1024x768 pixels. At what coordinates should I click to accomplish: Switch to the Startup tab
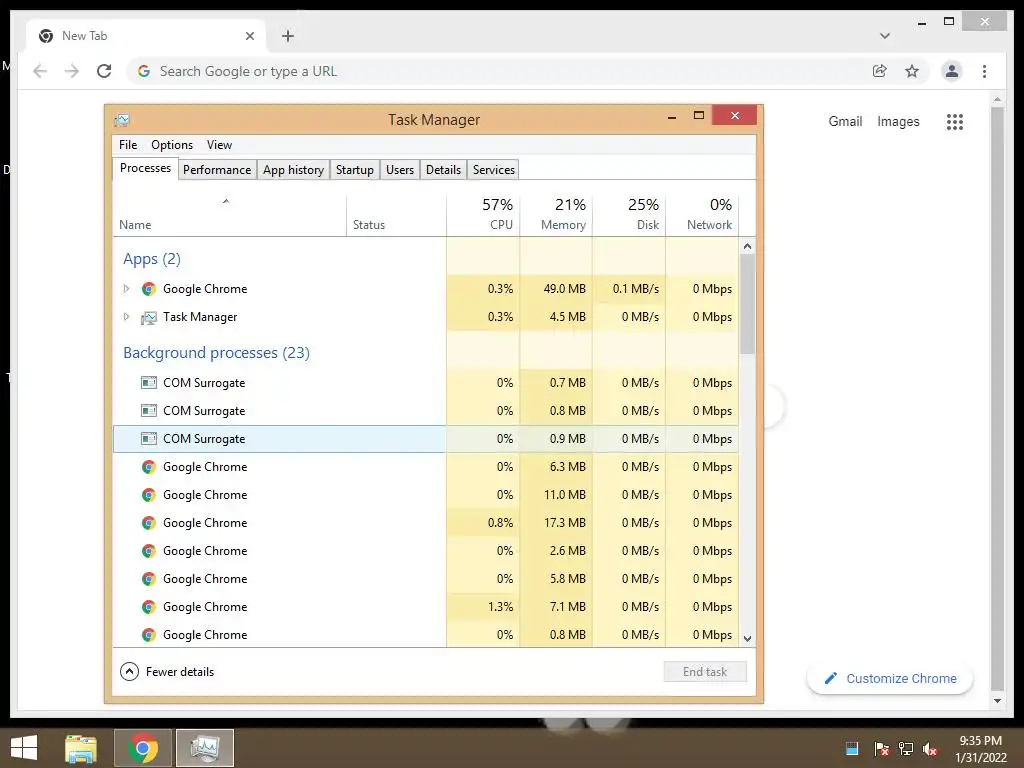coord(355,170)
